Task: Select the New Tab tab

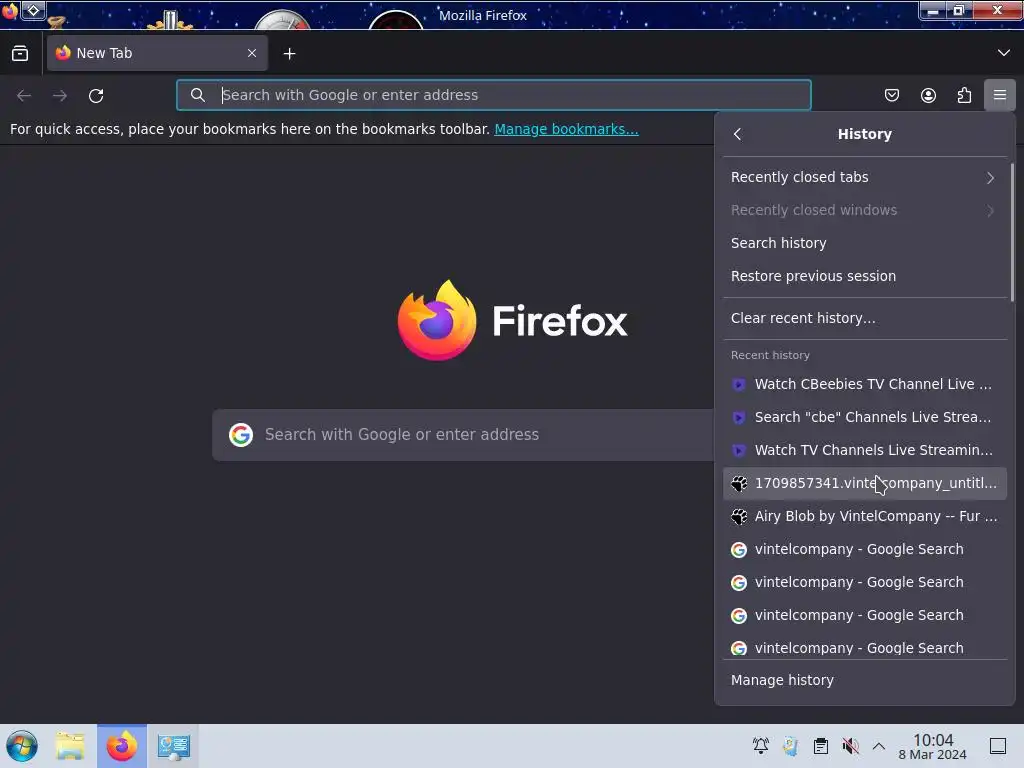Action: [157, 53]
